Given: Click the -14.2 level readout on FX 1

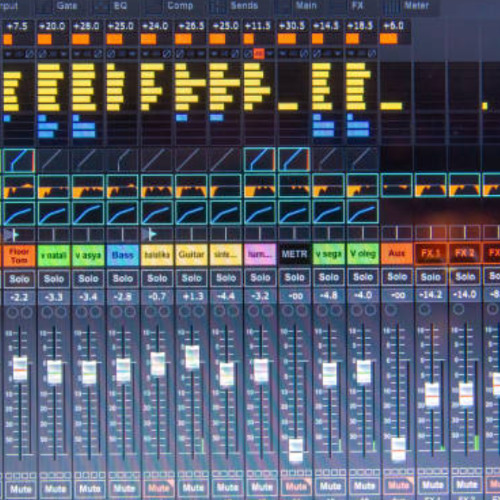Looking at the screenshot, I should pos(431,295).
